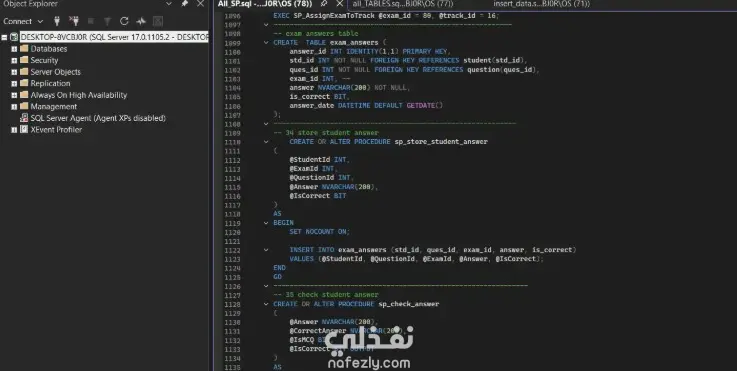The width and height of the screenshot is (737, 371).
Task: Expand the XEvent Profiler node
Action: 14,130
